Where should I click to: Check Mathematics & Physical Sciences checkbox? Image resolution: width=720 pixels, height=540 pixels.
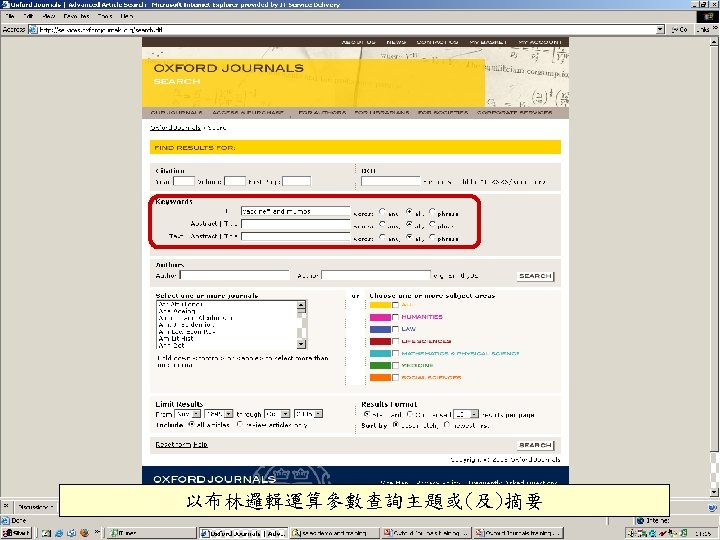point(395,354)
